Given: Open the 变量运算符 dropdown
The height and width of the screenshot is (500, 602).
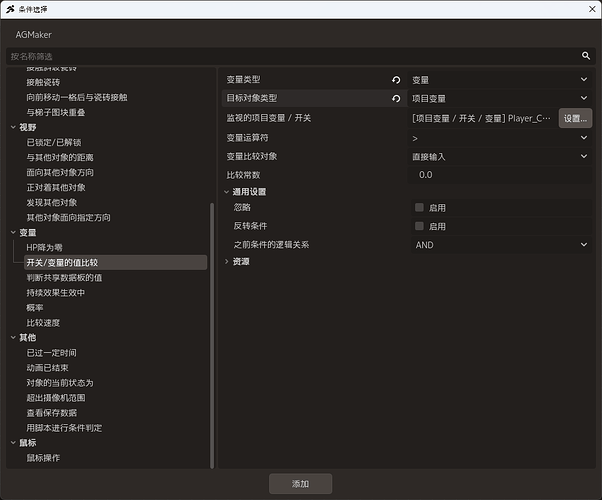Looking at the screenshot, I should click(499, 138).
